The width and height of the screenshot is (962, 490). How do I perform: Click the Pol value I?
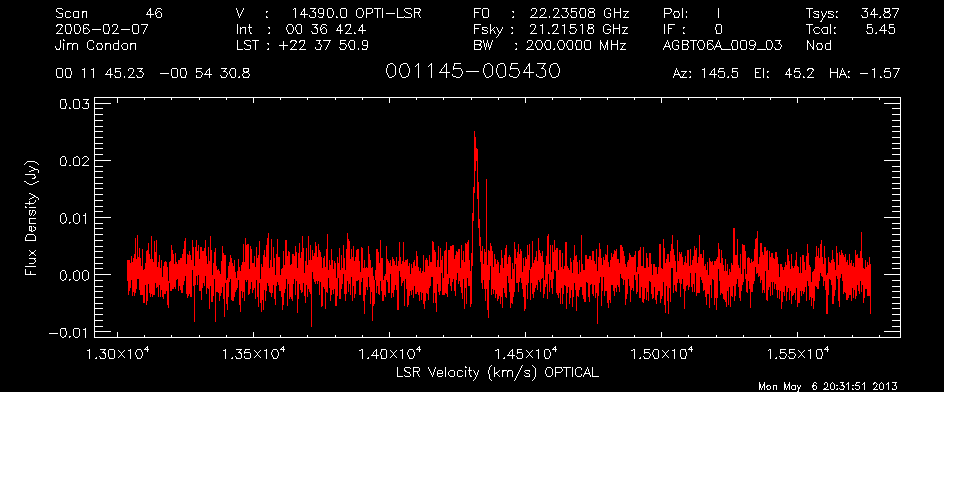tap(718, 13)
